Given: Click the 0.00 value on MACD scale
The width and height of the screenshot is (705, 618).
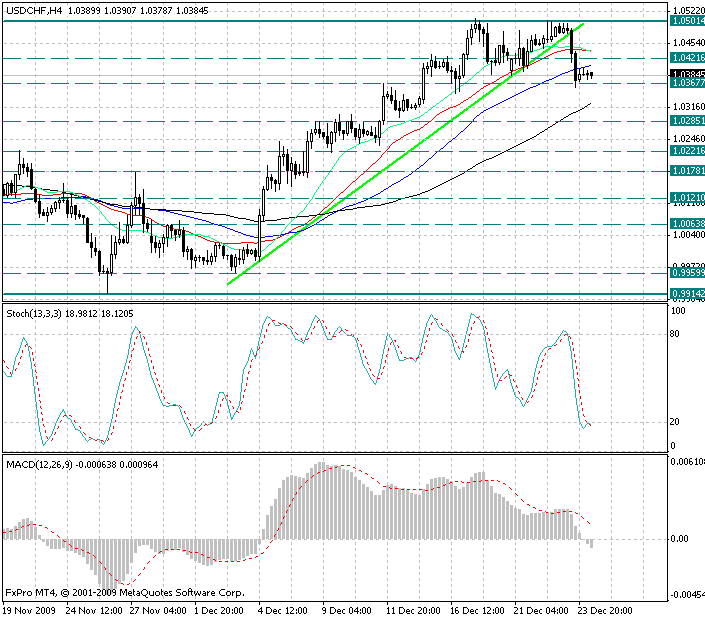Looking at the screenshot, I should pos(679,538).
